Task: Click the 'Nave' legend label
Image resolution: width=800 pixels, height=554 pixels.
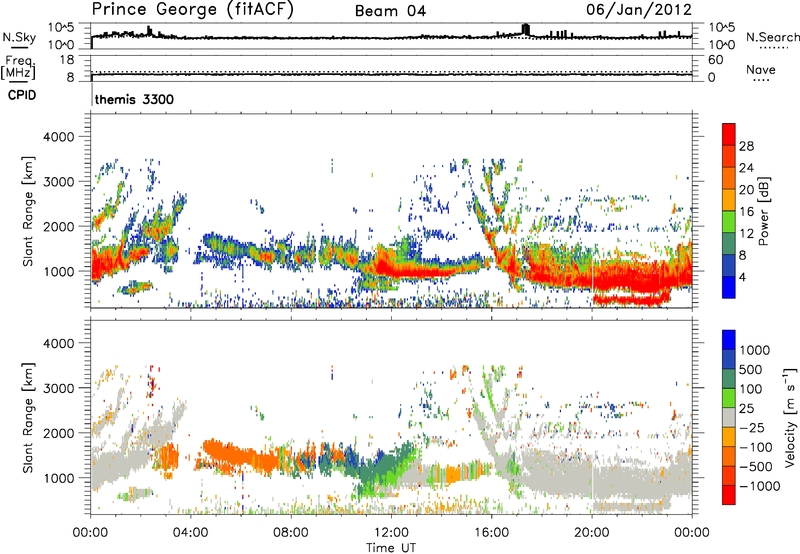Action: 761,70
